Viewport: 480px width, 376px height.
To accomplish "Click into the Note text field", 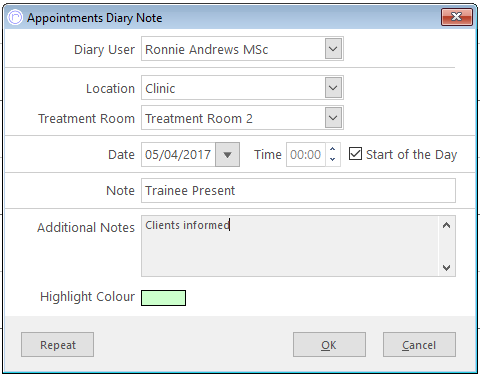I will tap(298, 190).
